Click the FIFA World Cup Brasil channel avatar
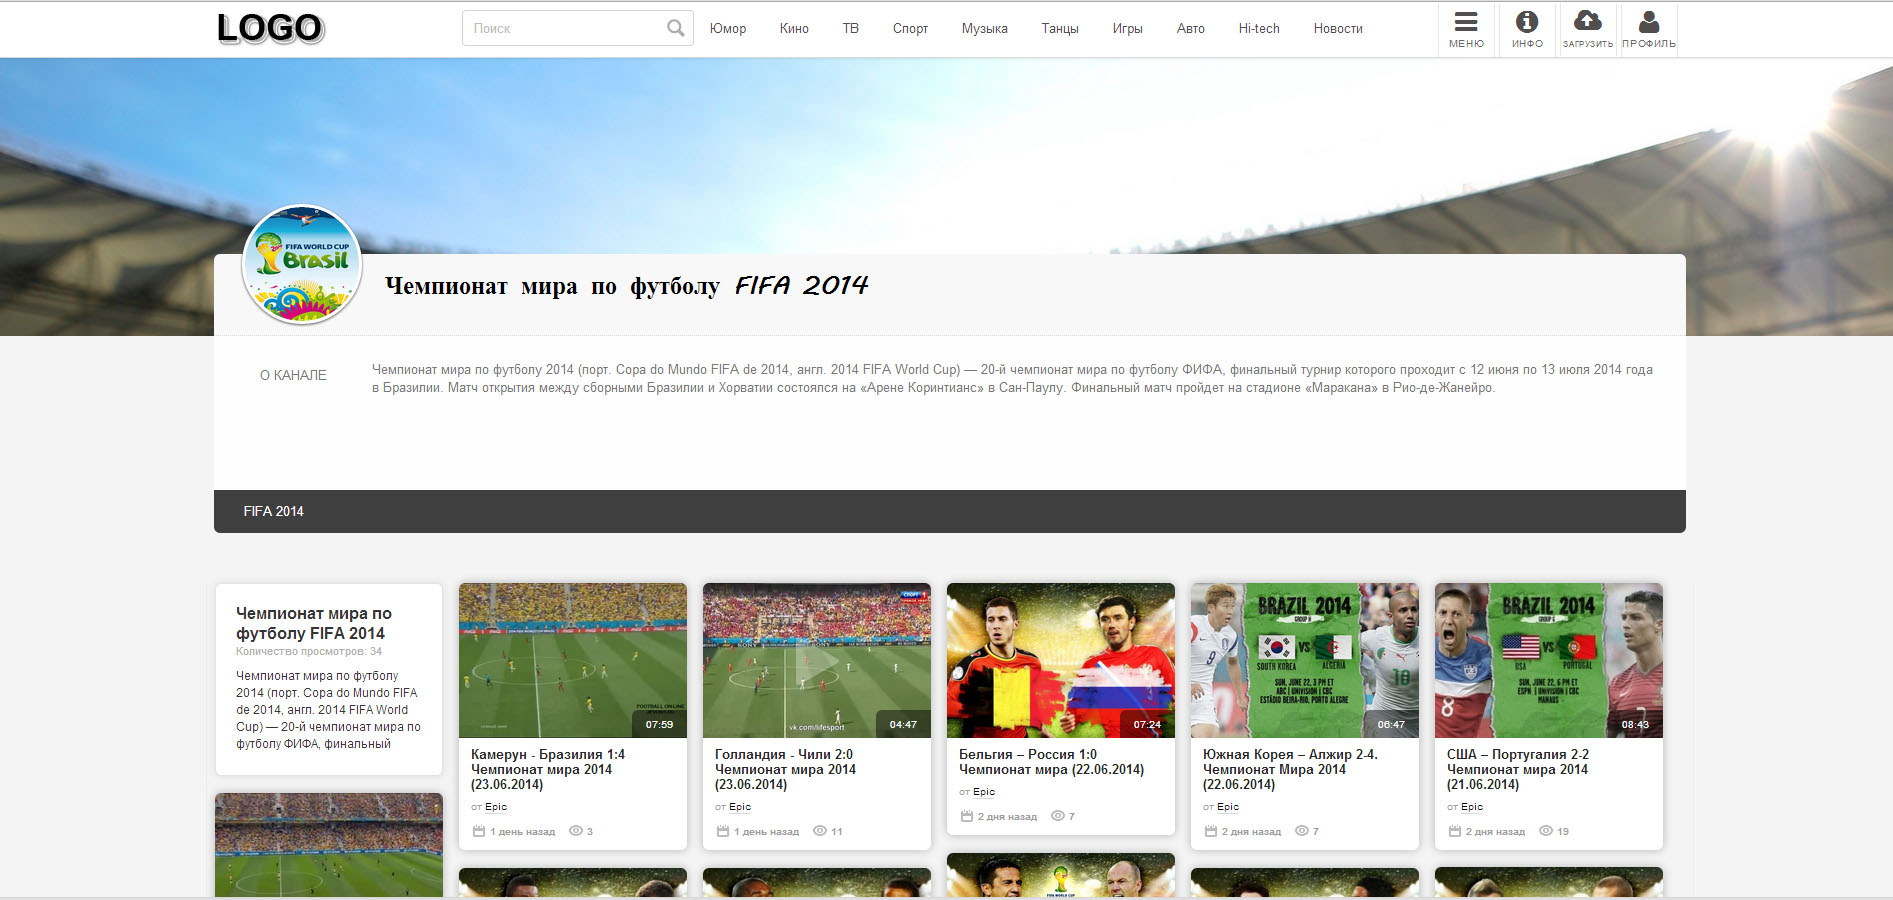The width and height of the screenshot is (1893, 900). (302, 265)
